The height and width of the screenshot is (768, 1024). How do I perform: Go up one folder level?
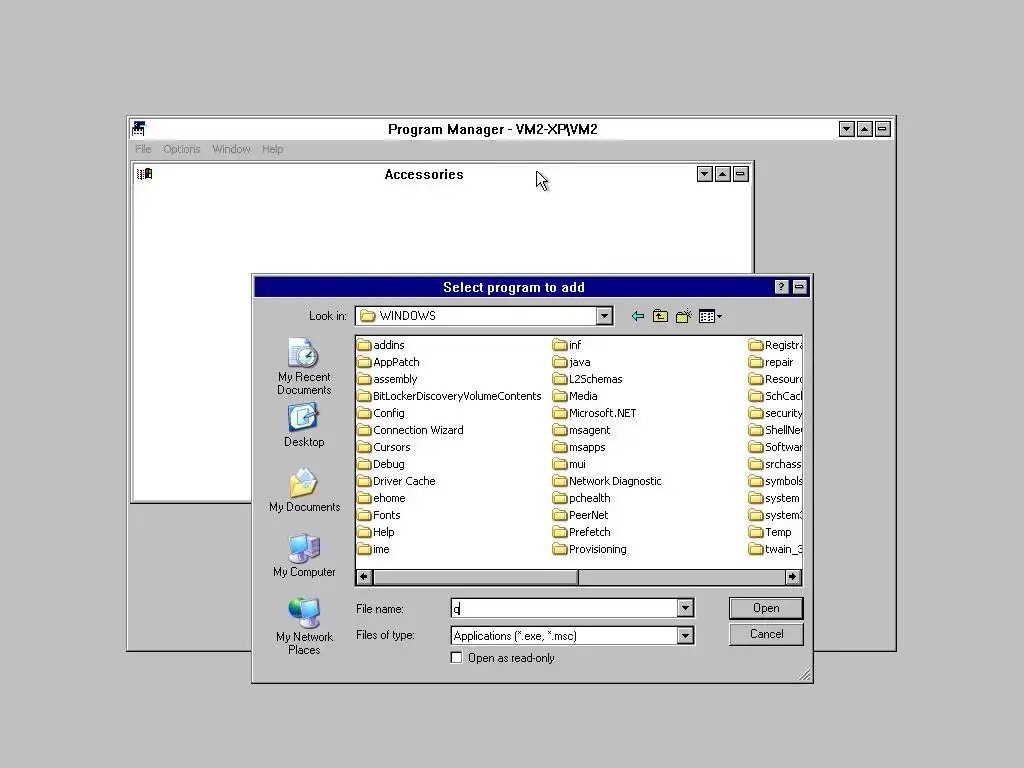(x=660, y=317)
